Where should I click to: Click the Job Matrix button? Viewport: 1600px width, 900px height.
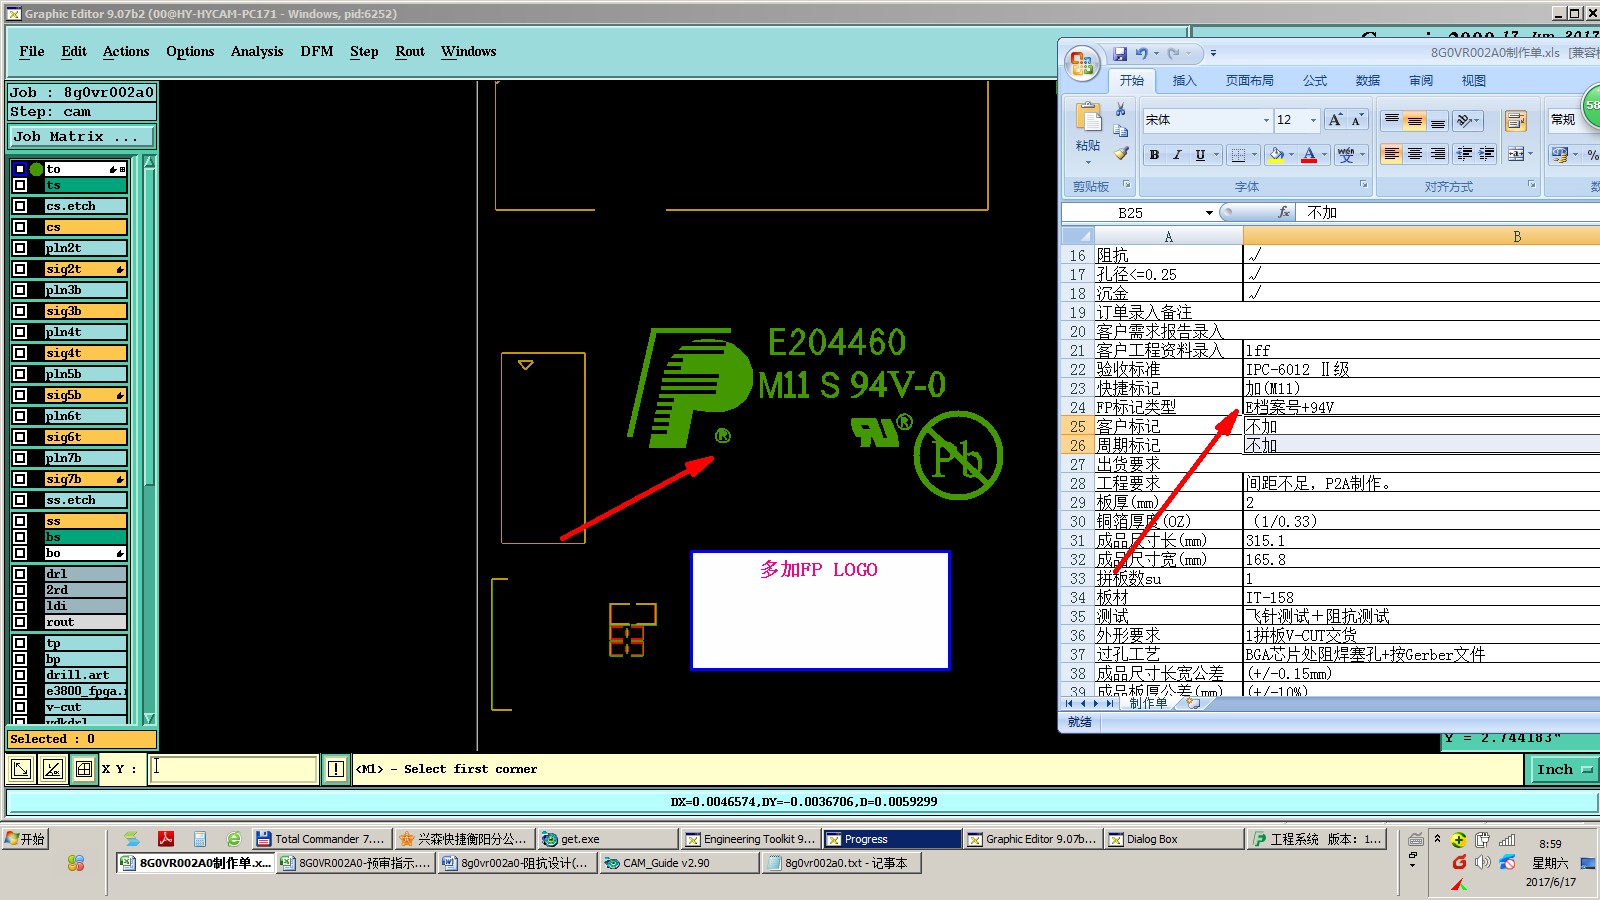tap(82, 137)
